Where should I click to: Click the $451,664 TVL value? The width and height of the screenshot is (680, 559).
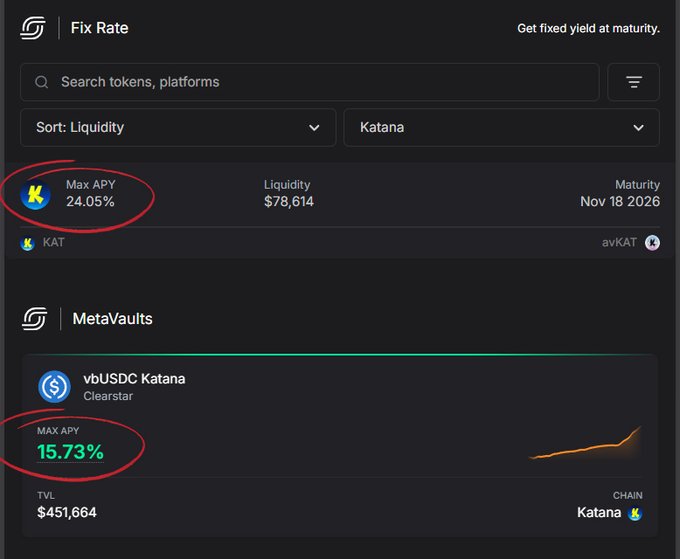pos(67,513)
